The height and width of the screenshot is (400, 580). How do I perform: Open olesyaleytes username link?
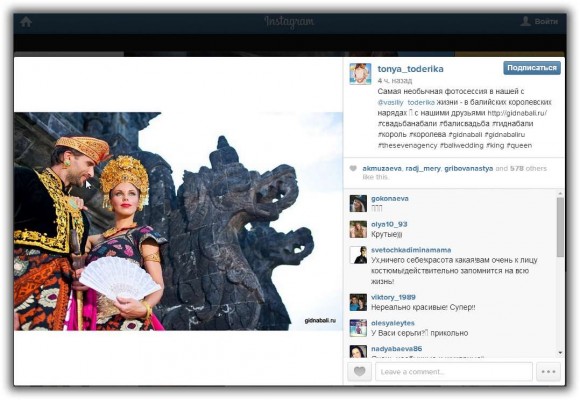tap(392, 323)
